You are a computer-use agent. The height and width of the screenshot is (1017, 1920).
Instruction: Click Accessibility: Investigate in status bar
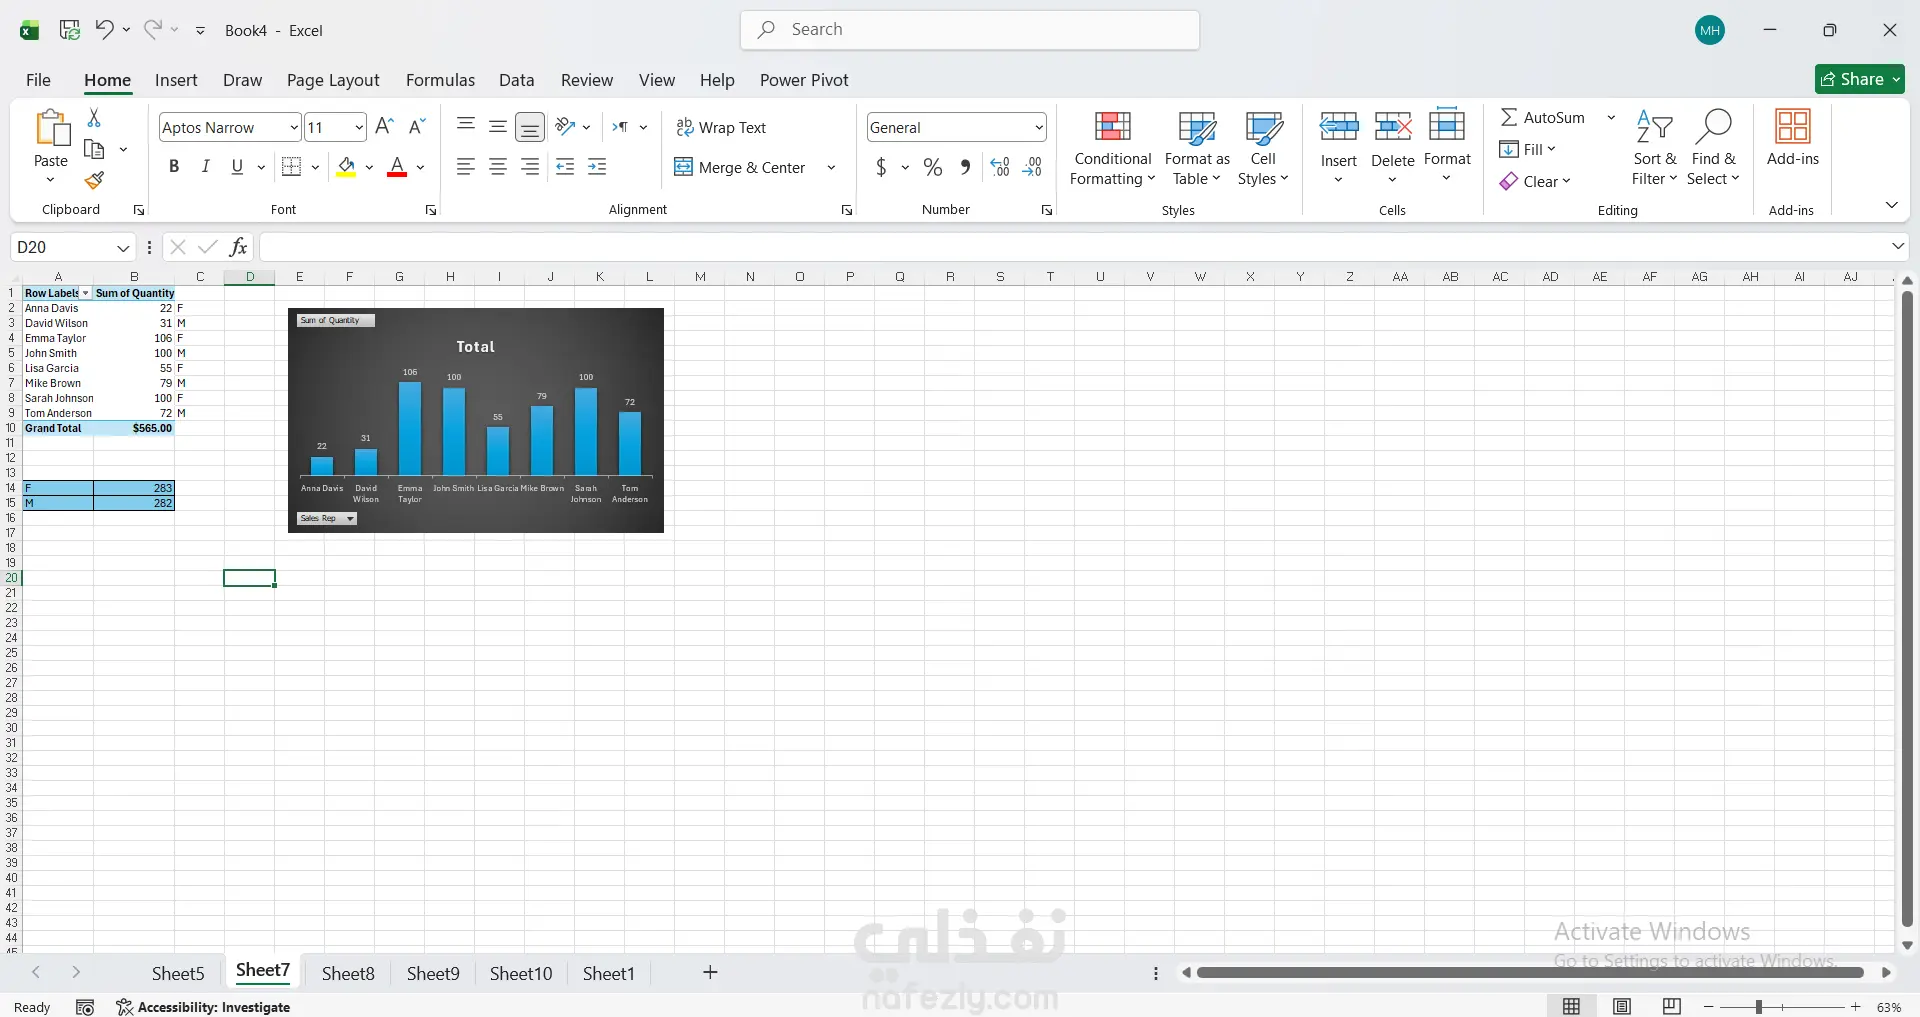pyautogui.click(x=203, y=1007)
